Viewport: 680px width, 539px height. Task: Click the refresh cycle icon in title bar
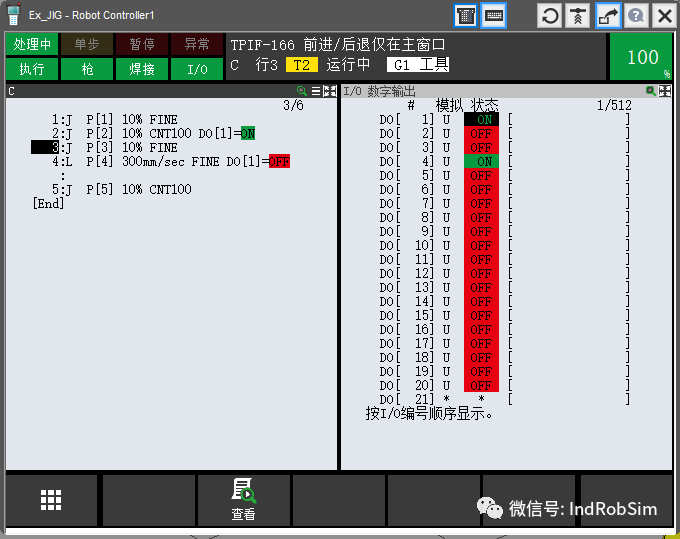550,16
